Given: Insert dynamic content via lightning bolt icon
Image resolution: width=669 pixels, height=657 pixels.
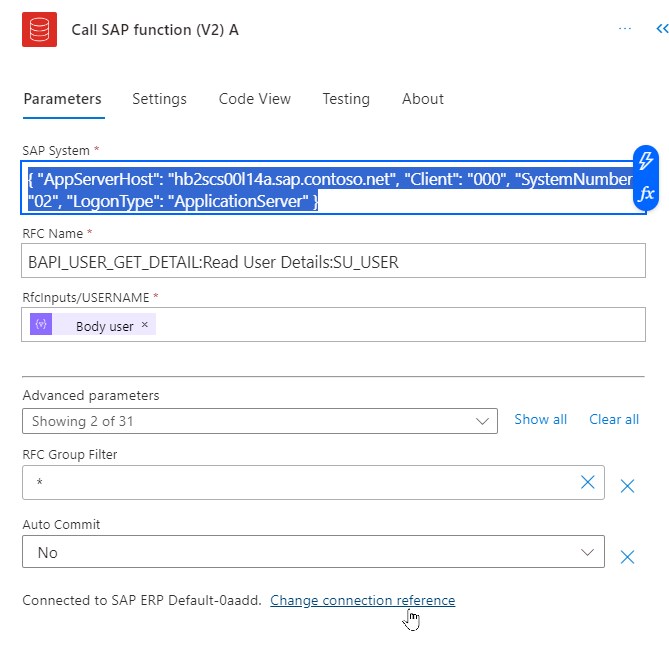Looking at the screenshot, I should click(646, 161).
